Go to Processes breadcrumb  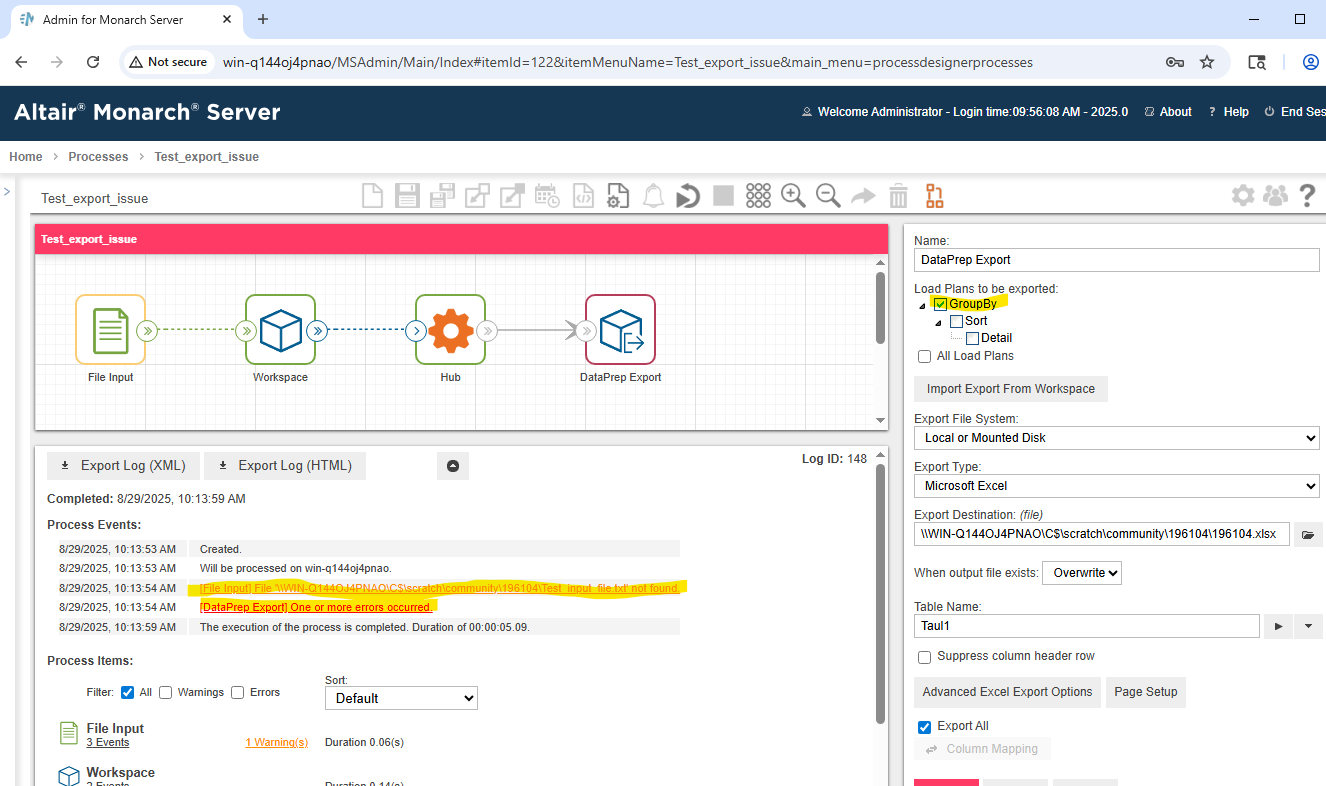point(98,156)
